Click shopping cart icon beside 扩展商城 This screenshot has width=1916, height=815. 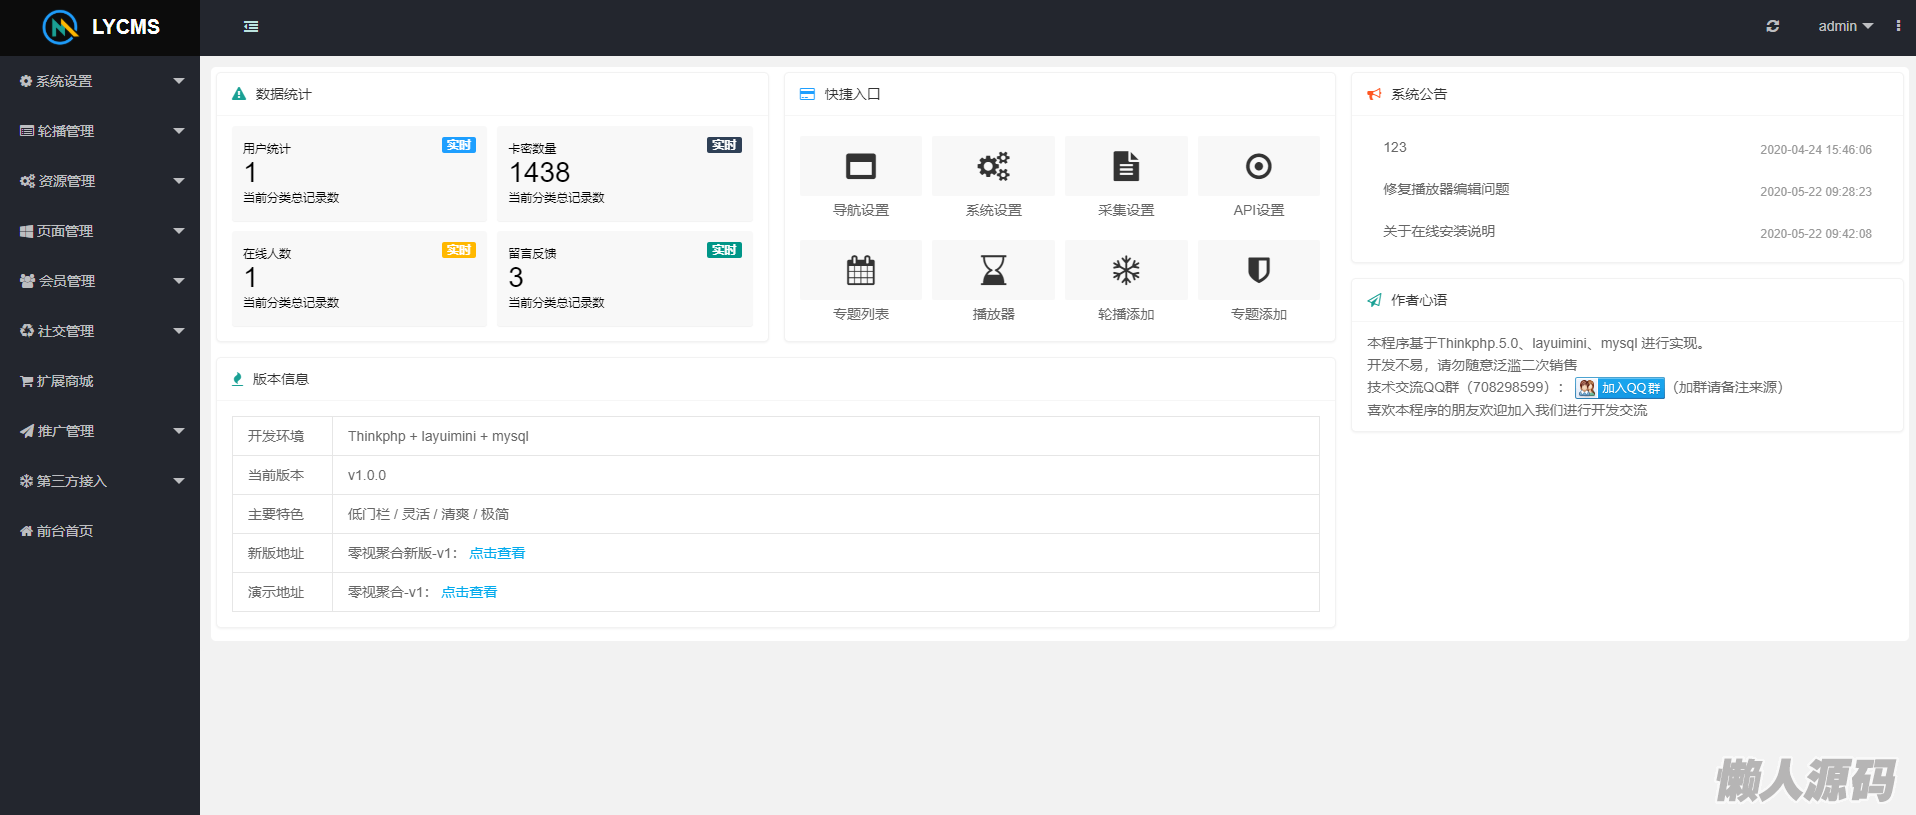click(27, 381)
